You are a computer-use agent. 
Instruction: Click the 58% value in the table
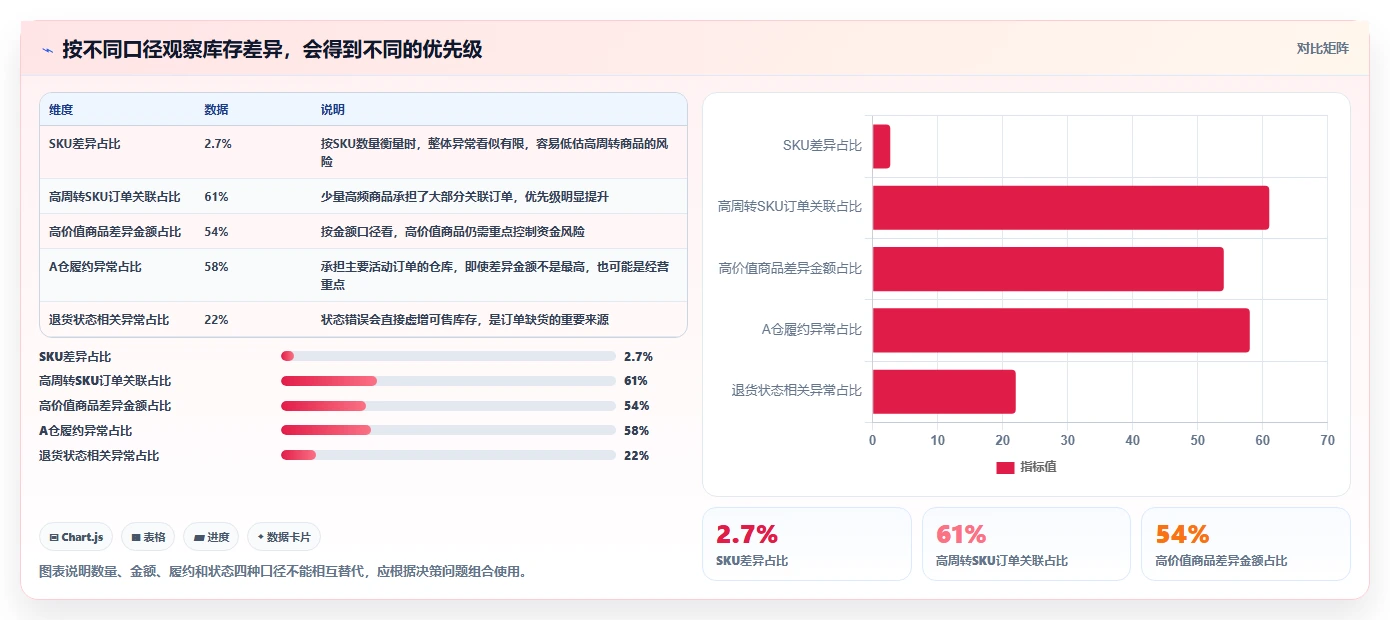point(216,267)
